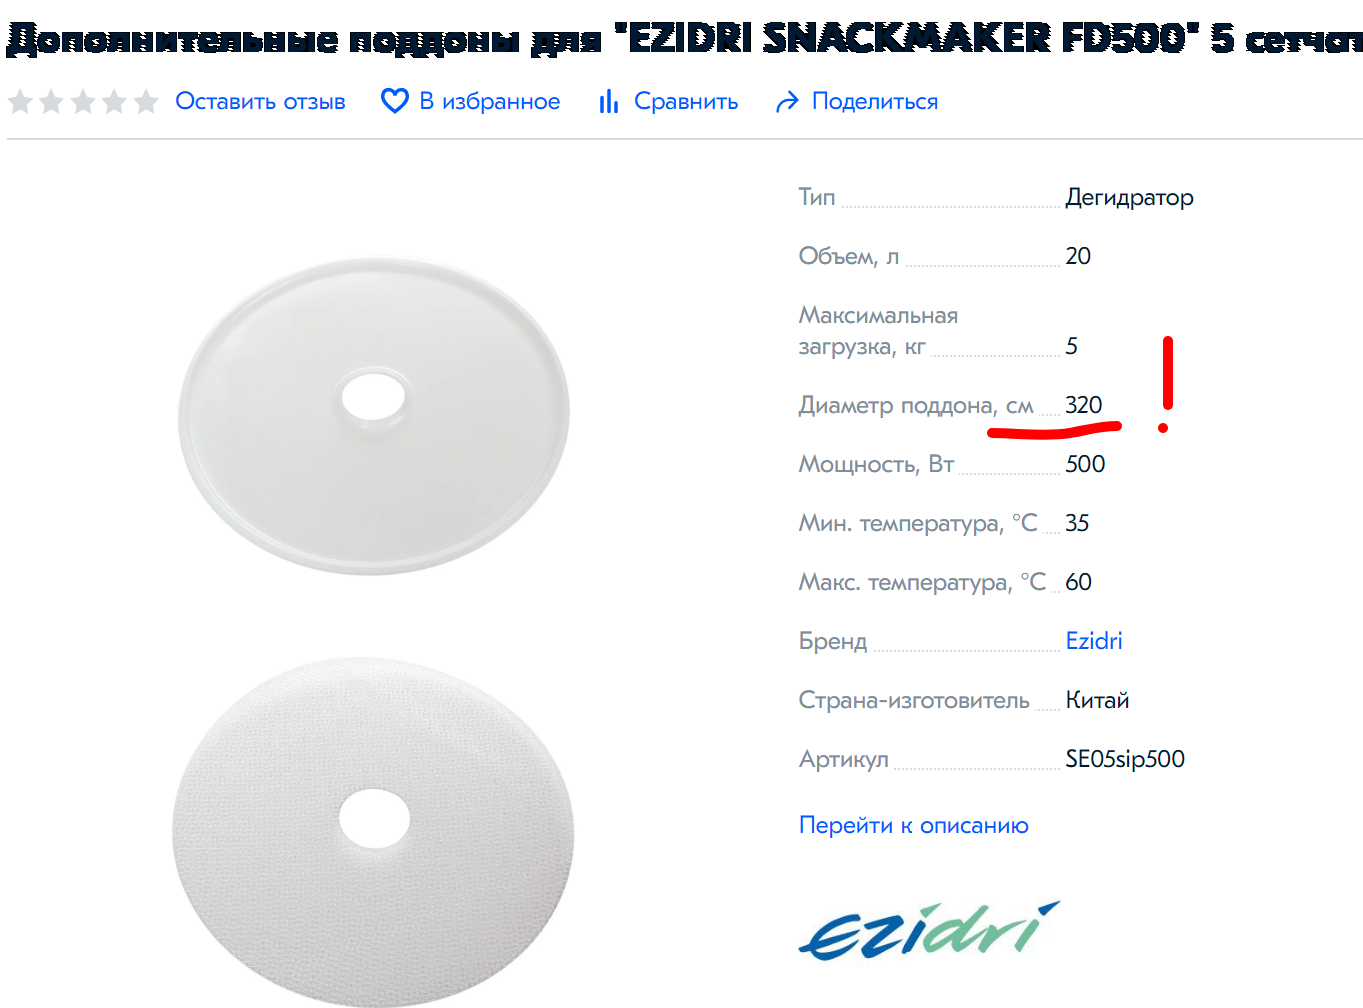Select the first rating star

tap(20, 101)
